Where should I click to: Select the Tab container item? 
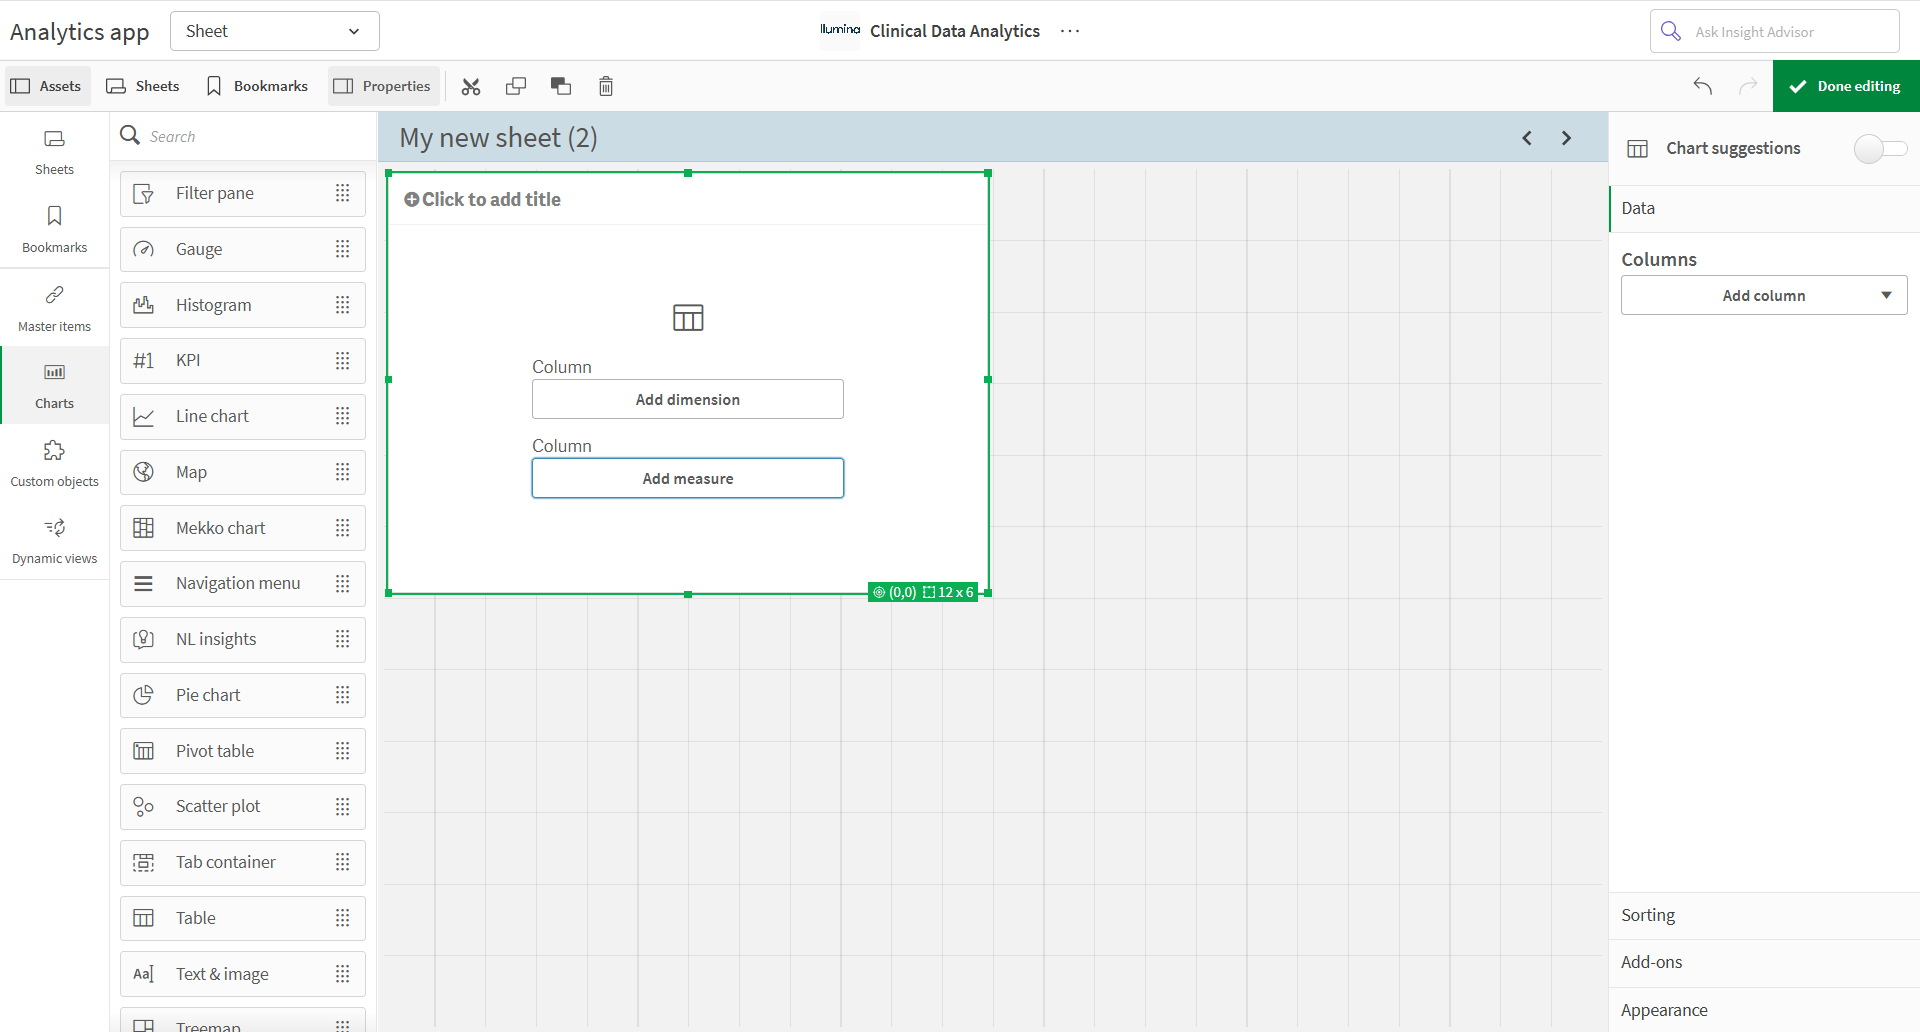pos(243,862)
